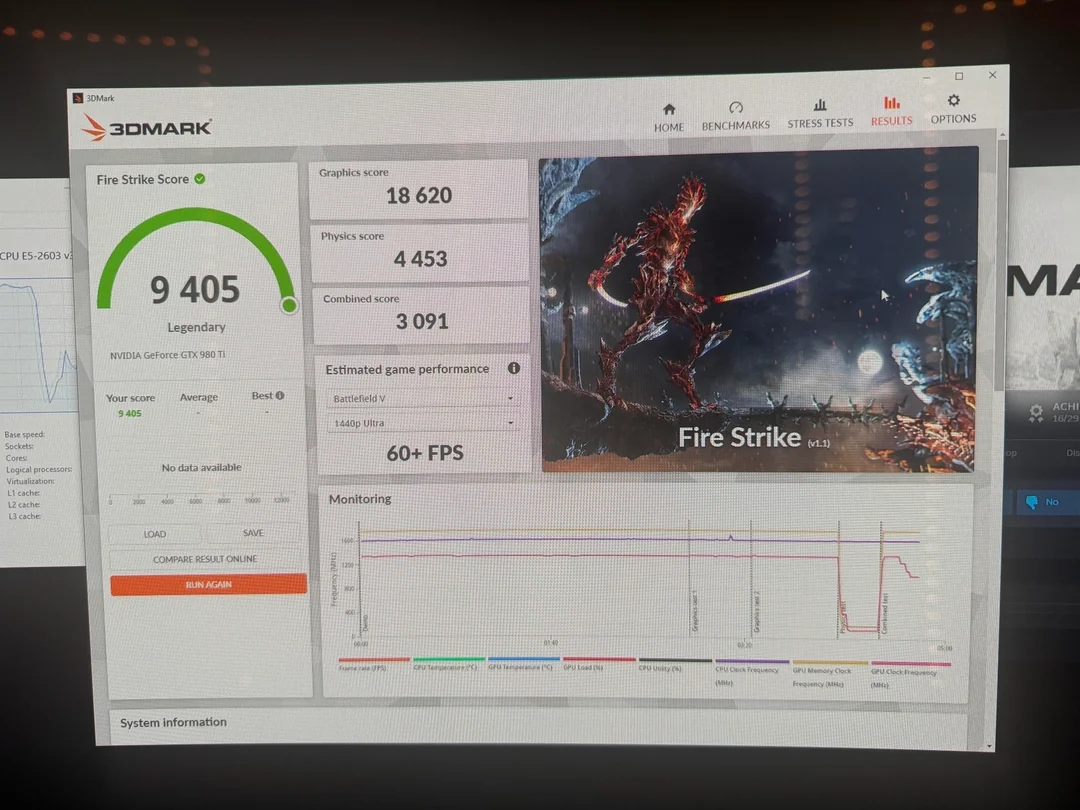Viewport: 1080px width, 810px height.
Task: Click the 16/29 achievements text in the right window
Action: pos(1065,418)
